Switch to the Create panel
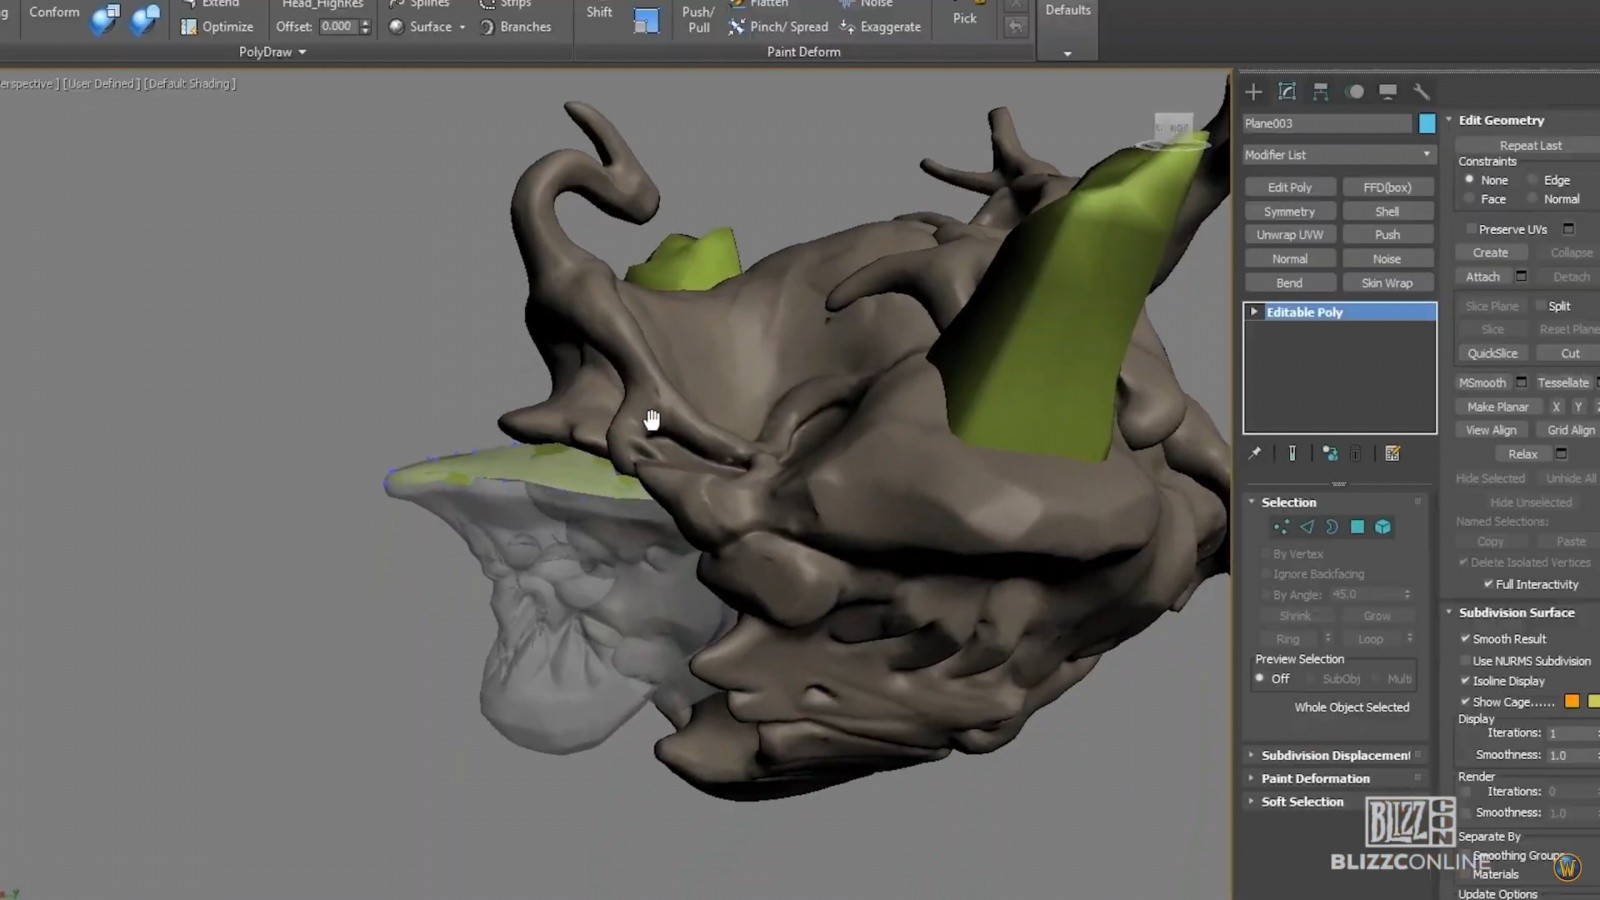The width and height of the screenshot is (1600, 900). [1254, 92]
